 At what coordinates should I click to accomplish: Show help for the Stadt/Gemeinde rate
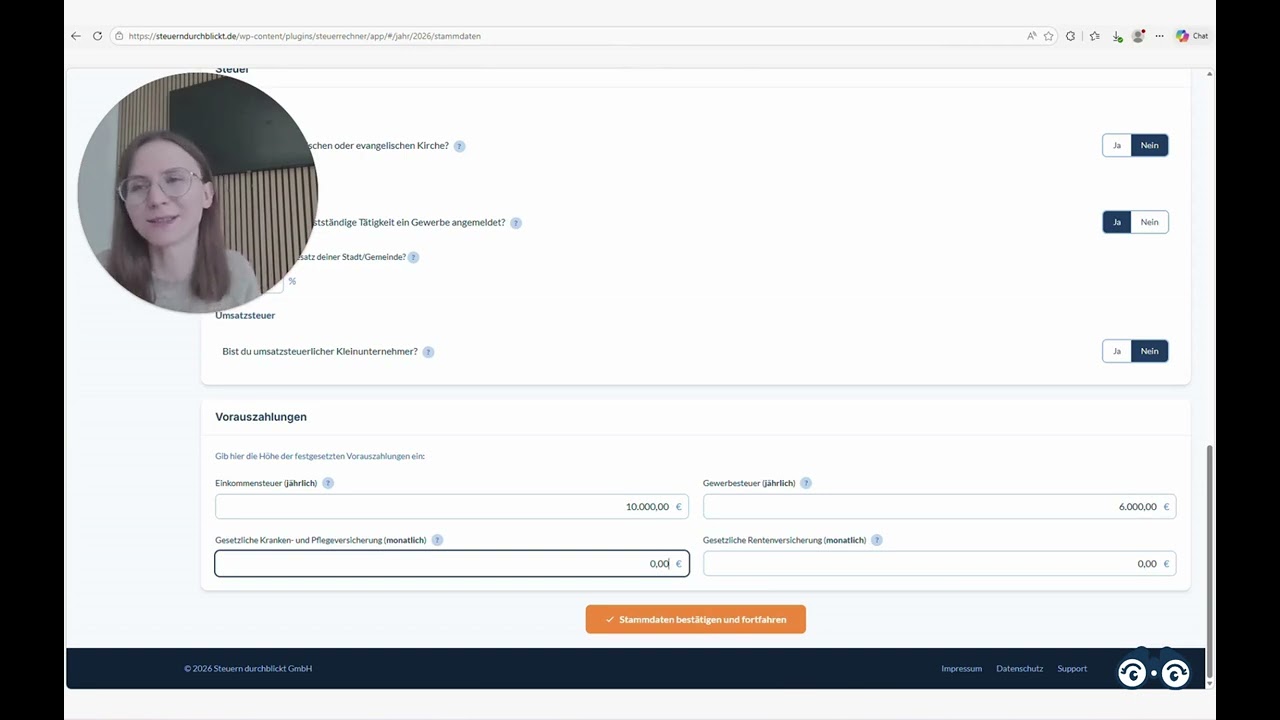[x=413, y=257]
